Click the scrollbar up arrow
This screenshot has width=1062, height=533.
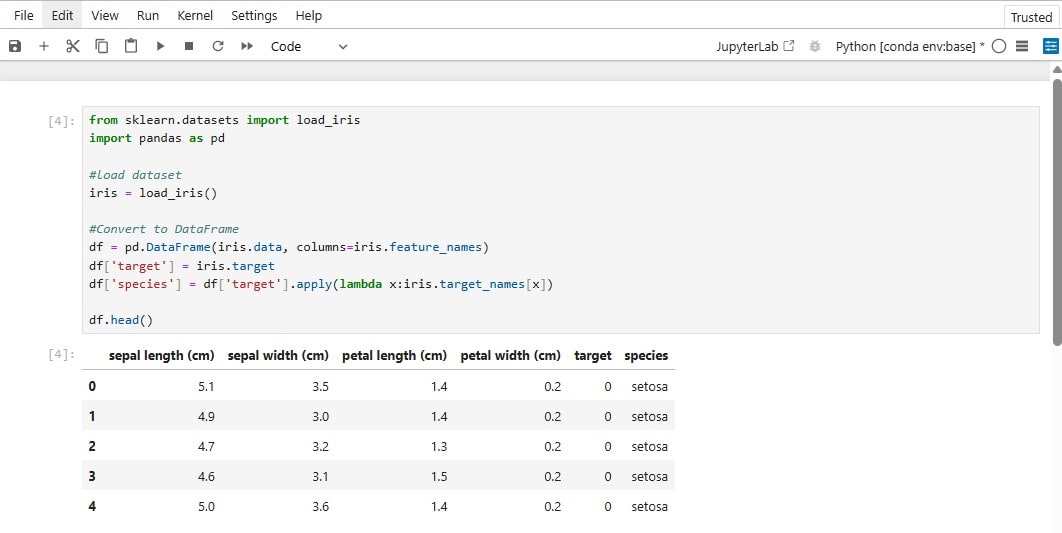(1057, 69)
